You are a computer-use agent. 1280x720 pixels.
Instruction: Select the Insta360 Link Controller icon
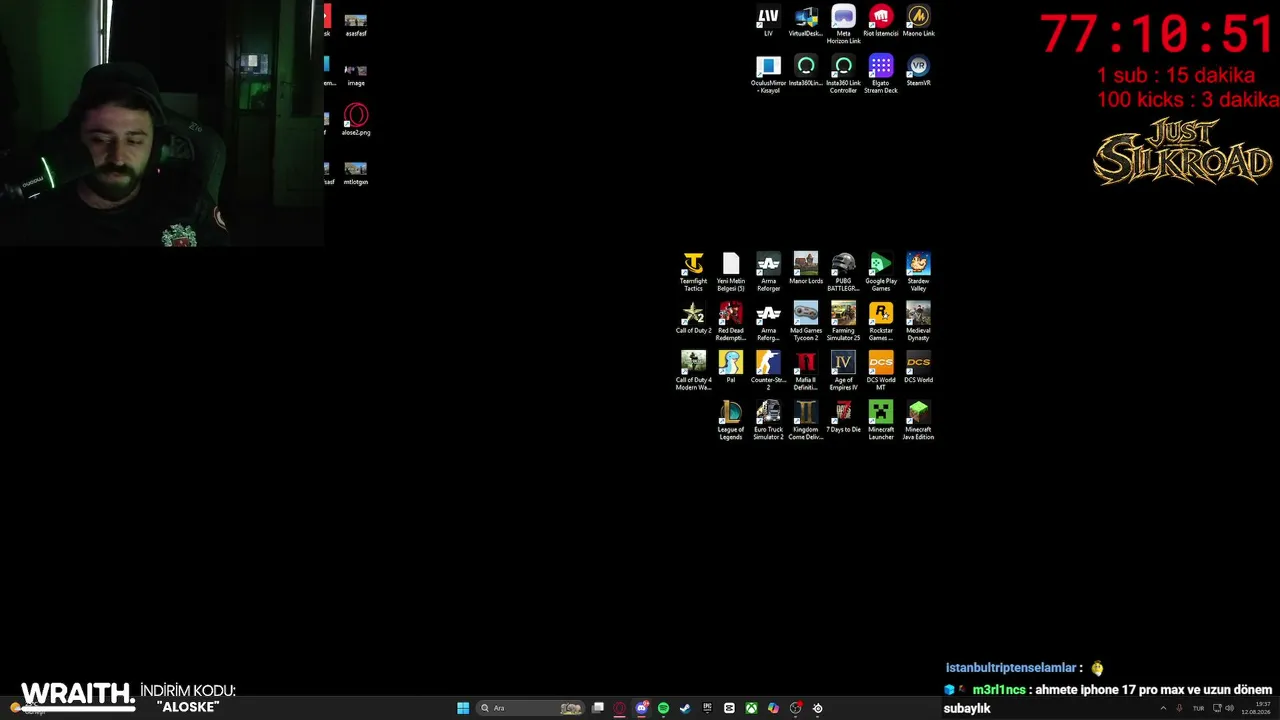843,74
